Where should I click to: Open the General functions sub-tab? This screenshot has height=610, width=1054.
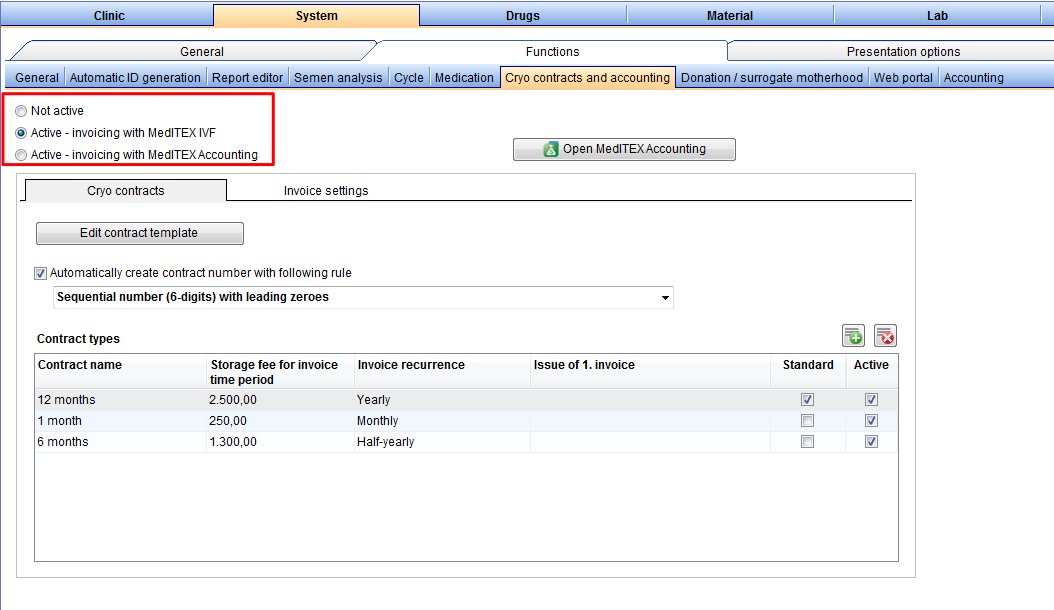[37, 78]
